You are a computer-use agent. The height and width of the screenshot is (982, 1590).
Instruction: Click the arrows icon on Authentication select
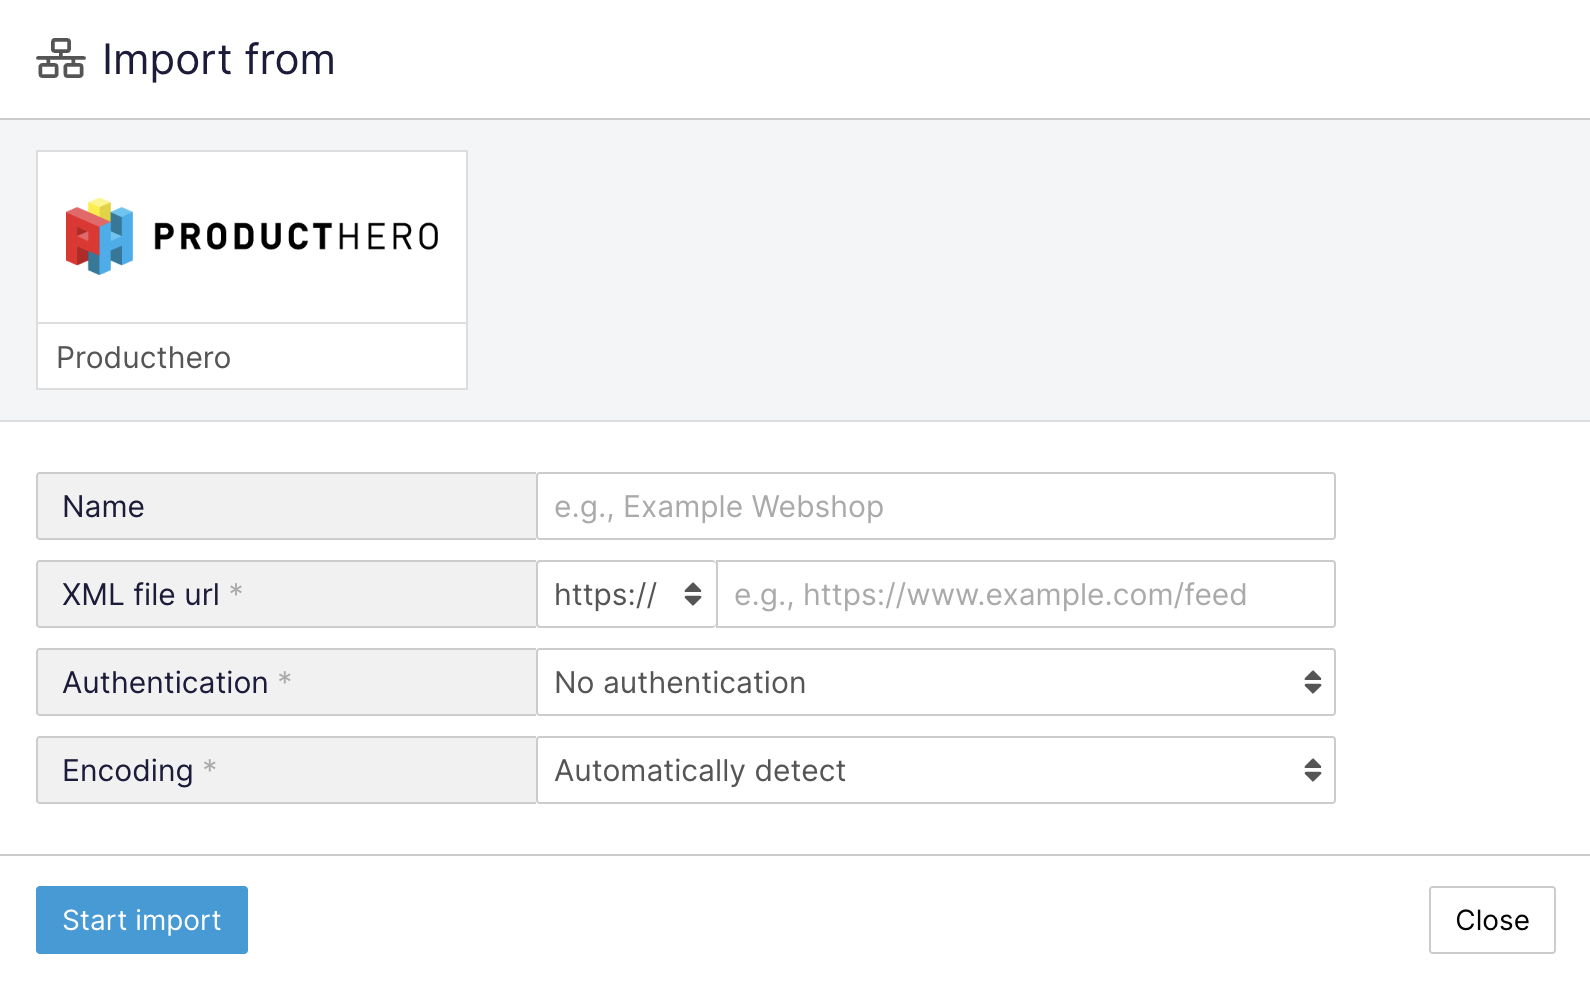tap(1312, 682)
